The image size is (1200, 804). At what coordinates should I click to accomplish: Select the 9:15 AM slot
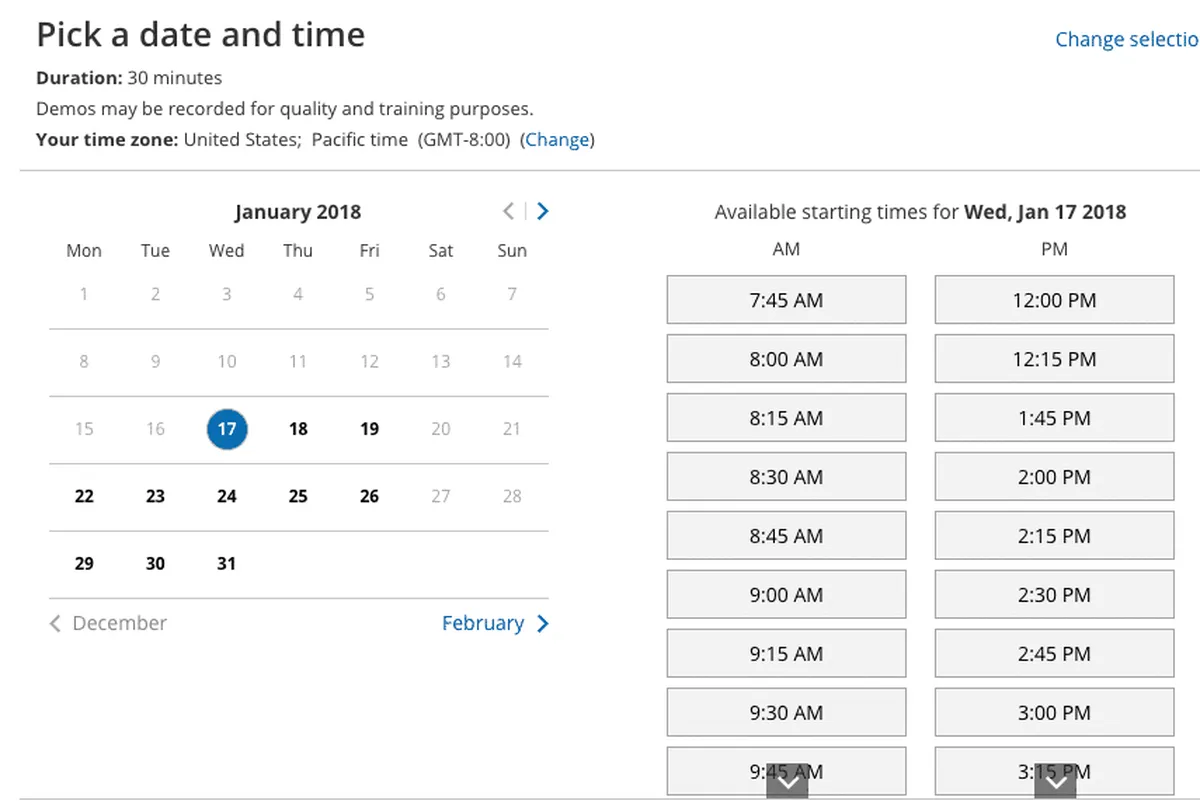[786, 654]
